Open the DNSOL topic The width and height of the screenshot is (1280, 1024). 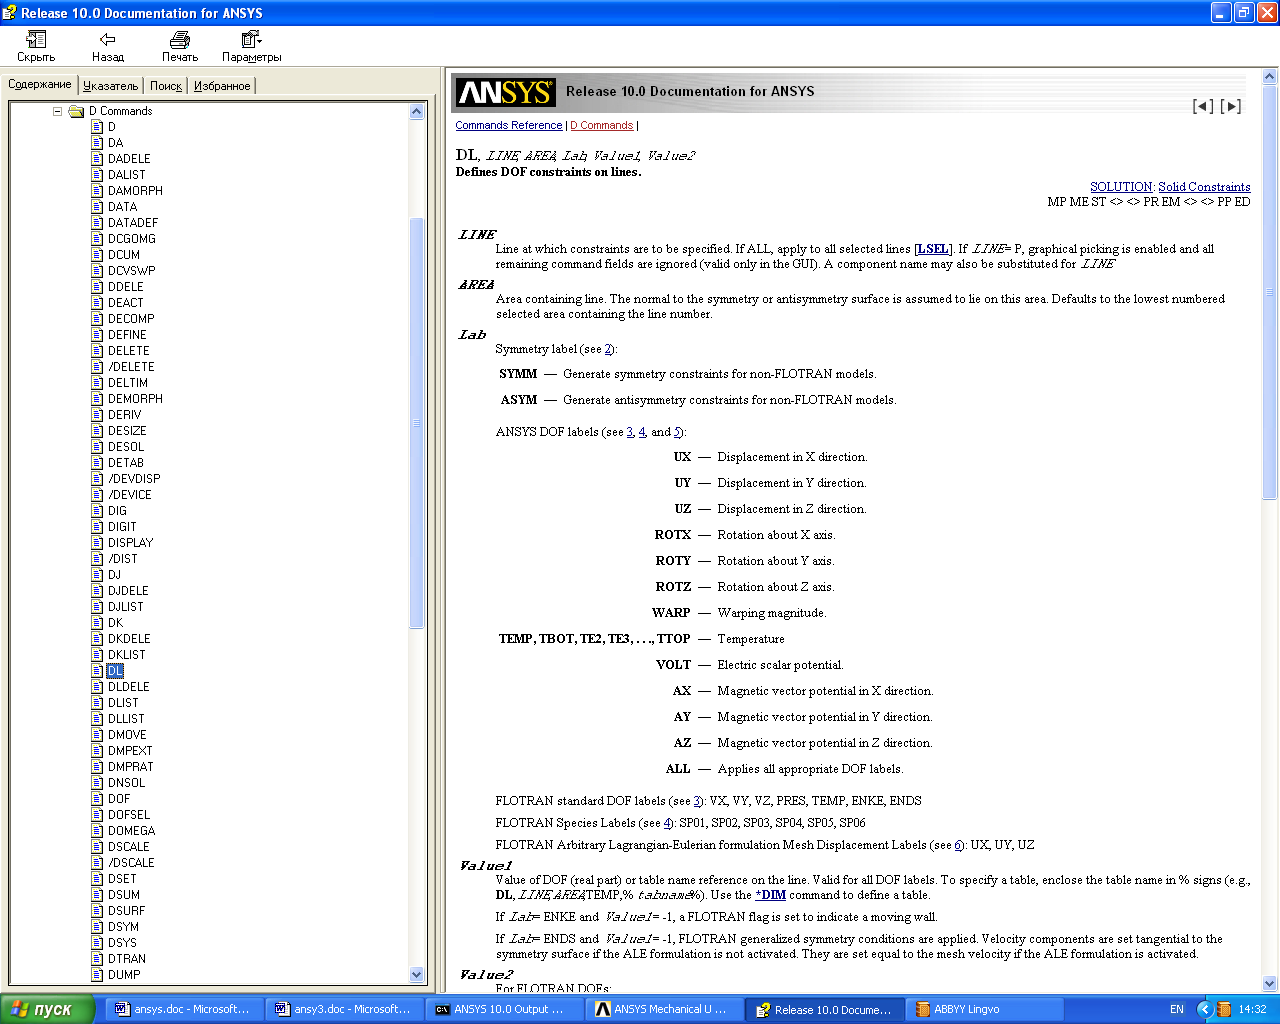pyautogui.click(x=126, y=783)
